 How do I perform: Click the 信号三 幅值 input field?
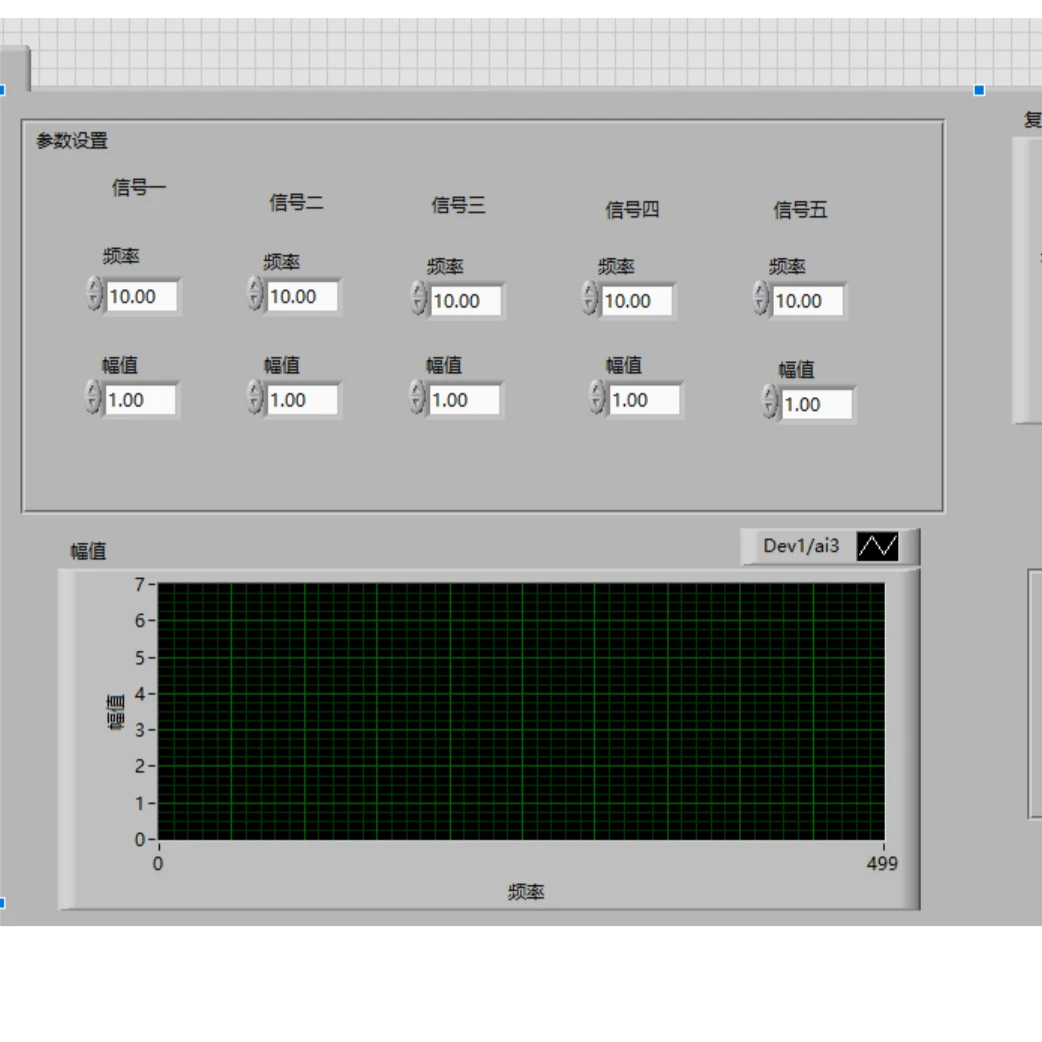pyautogui.click(x=465, y=400)
